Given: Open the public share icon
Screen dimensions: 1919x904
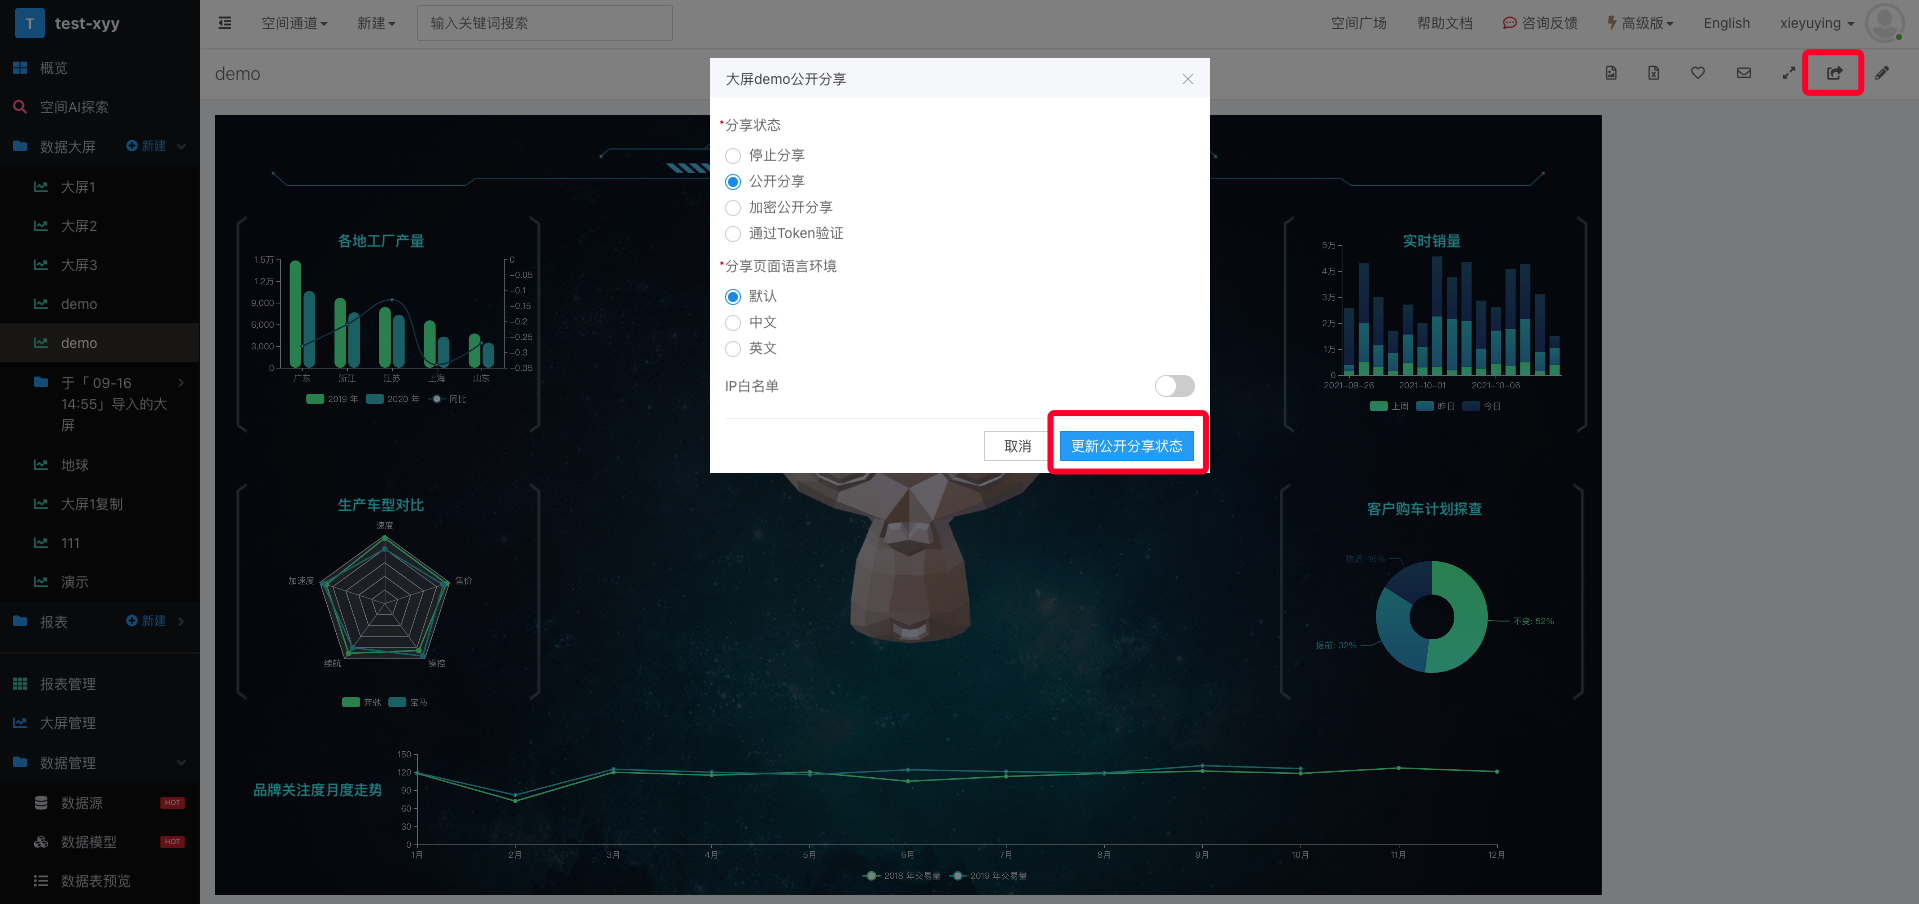Looking at the screenshot, I should (x=1834, y=73).
